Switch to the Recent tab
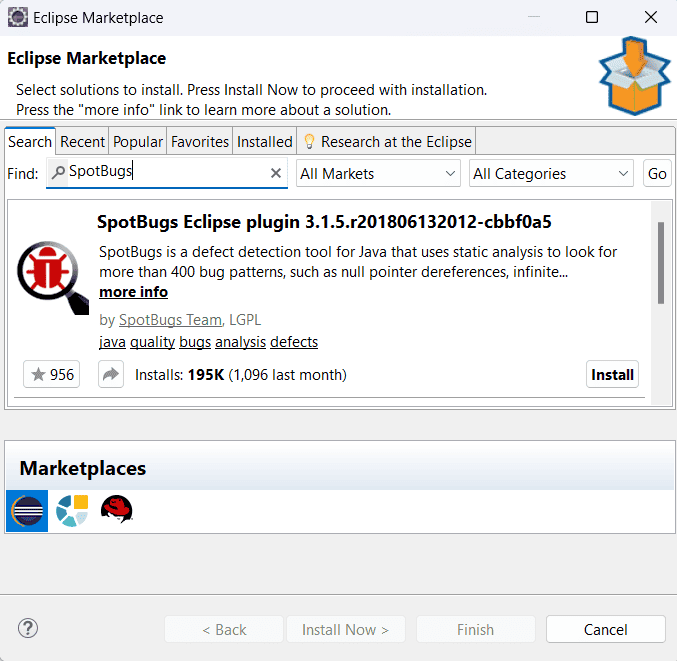Image resolution: width=677 pixels, height=661 pixels. coord(82,142)
